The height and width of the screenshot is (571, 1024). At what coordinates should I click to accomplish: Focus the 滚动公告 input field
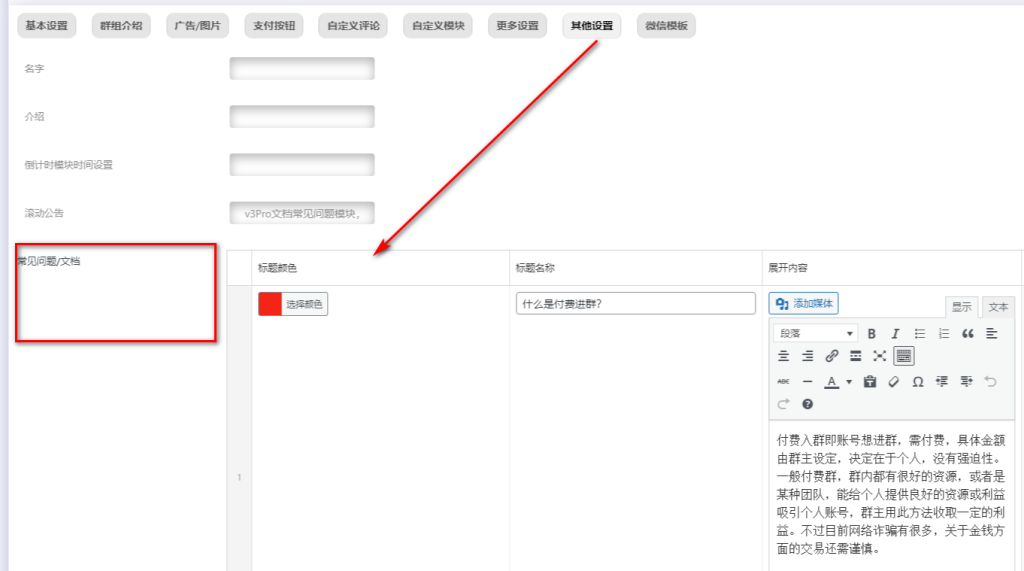pyautogui.click(x=302, y=213)
